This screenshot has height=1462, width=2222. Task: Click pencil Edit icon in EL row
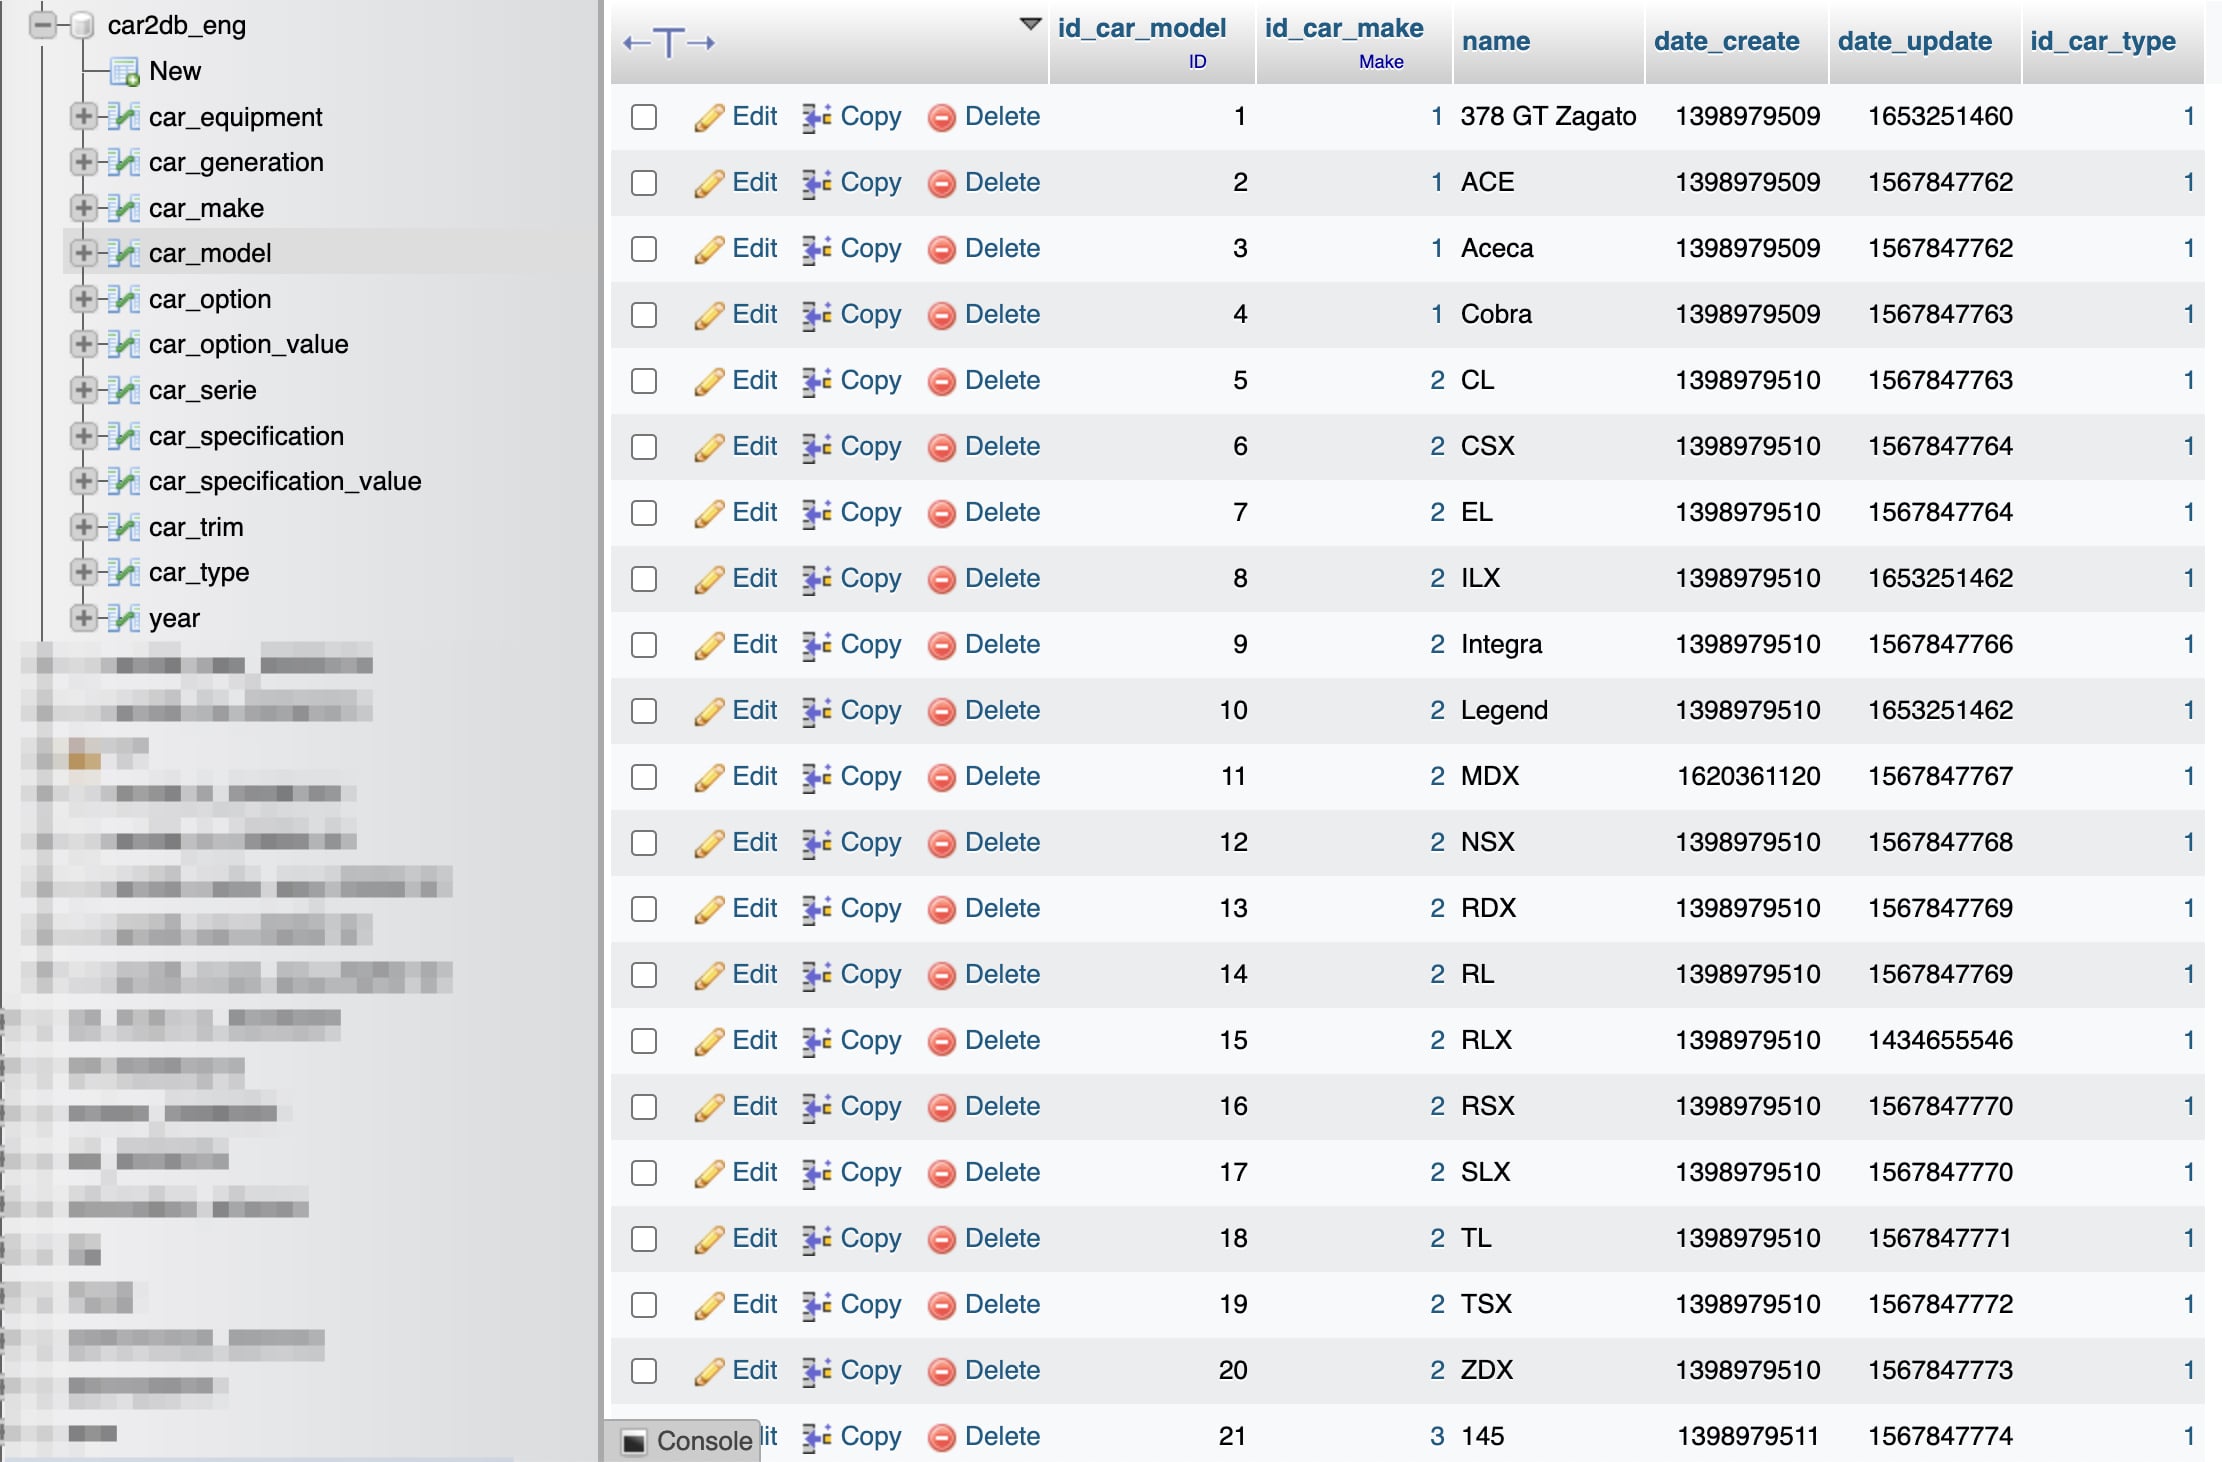[x=709, y=513]
